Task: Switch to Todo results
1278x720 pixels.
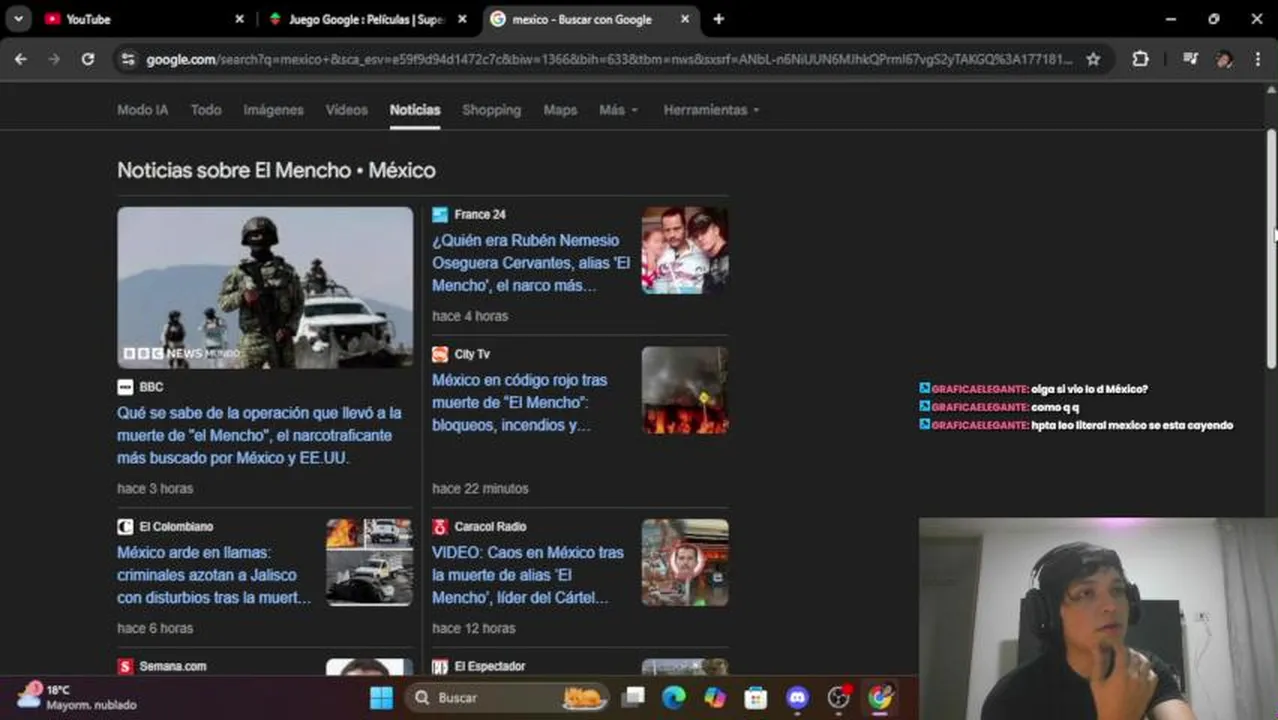Action: [x=206, y=110]
